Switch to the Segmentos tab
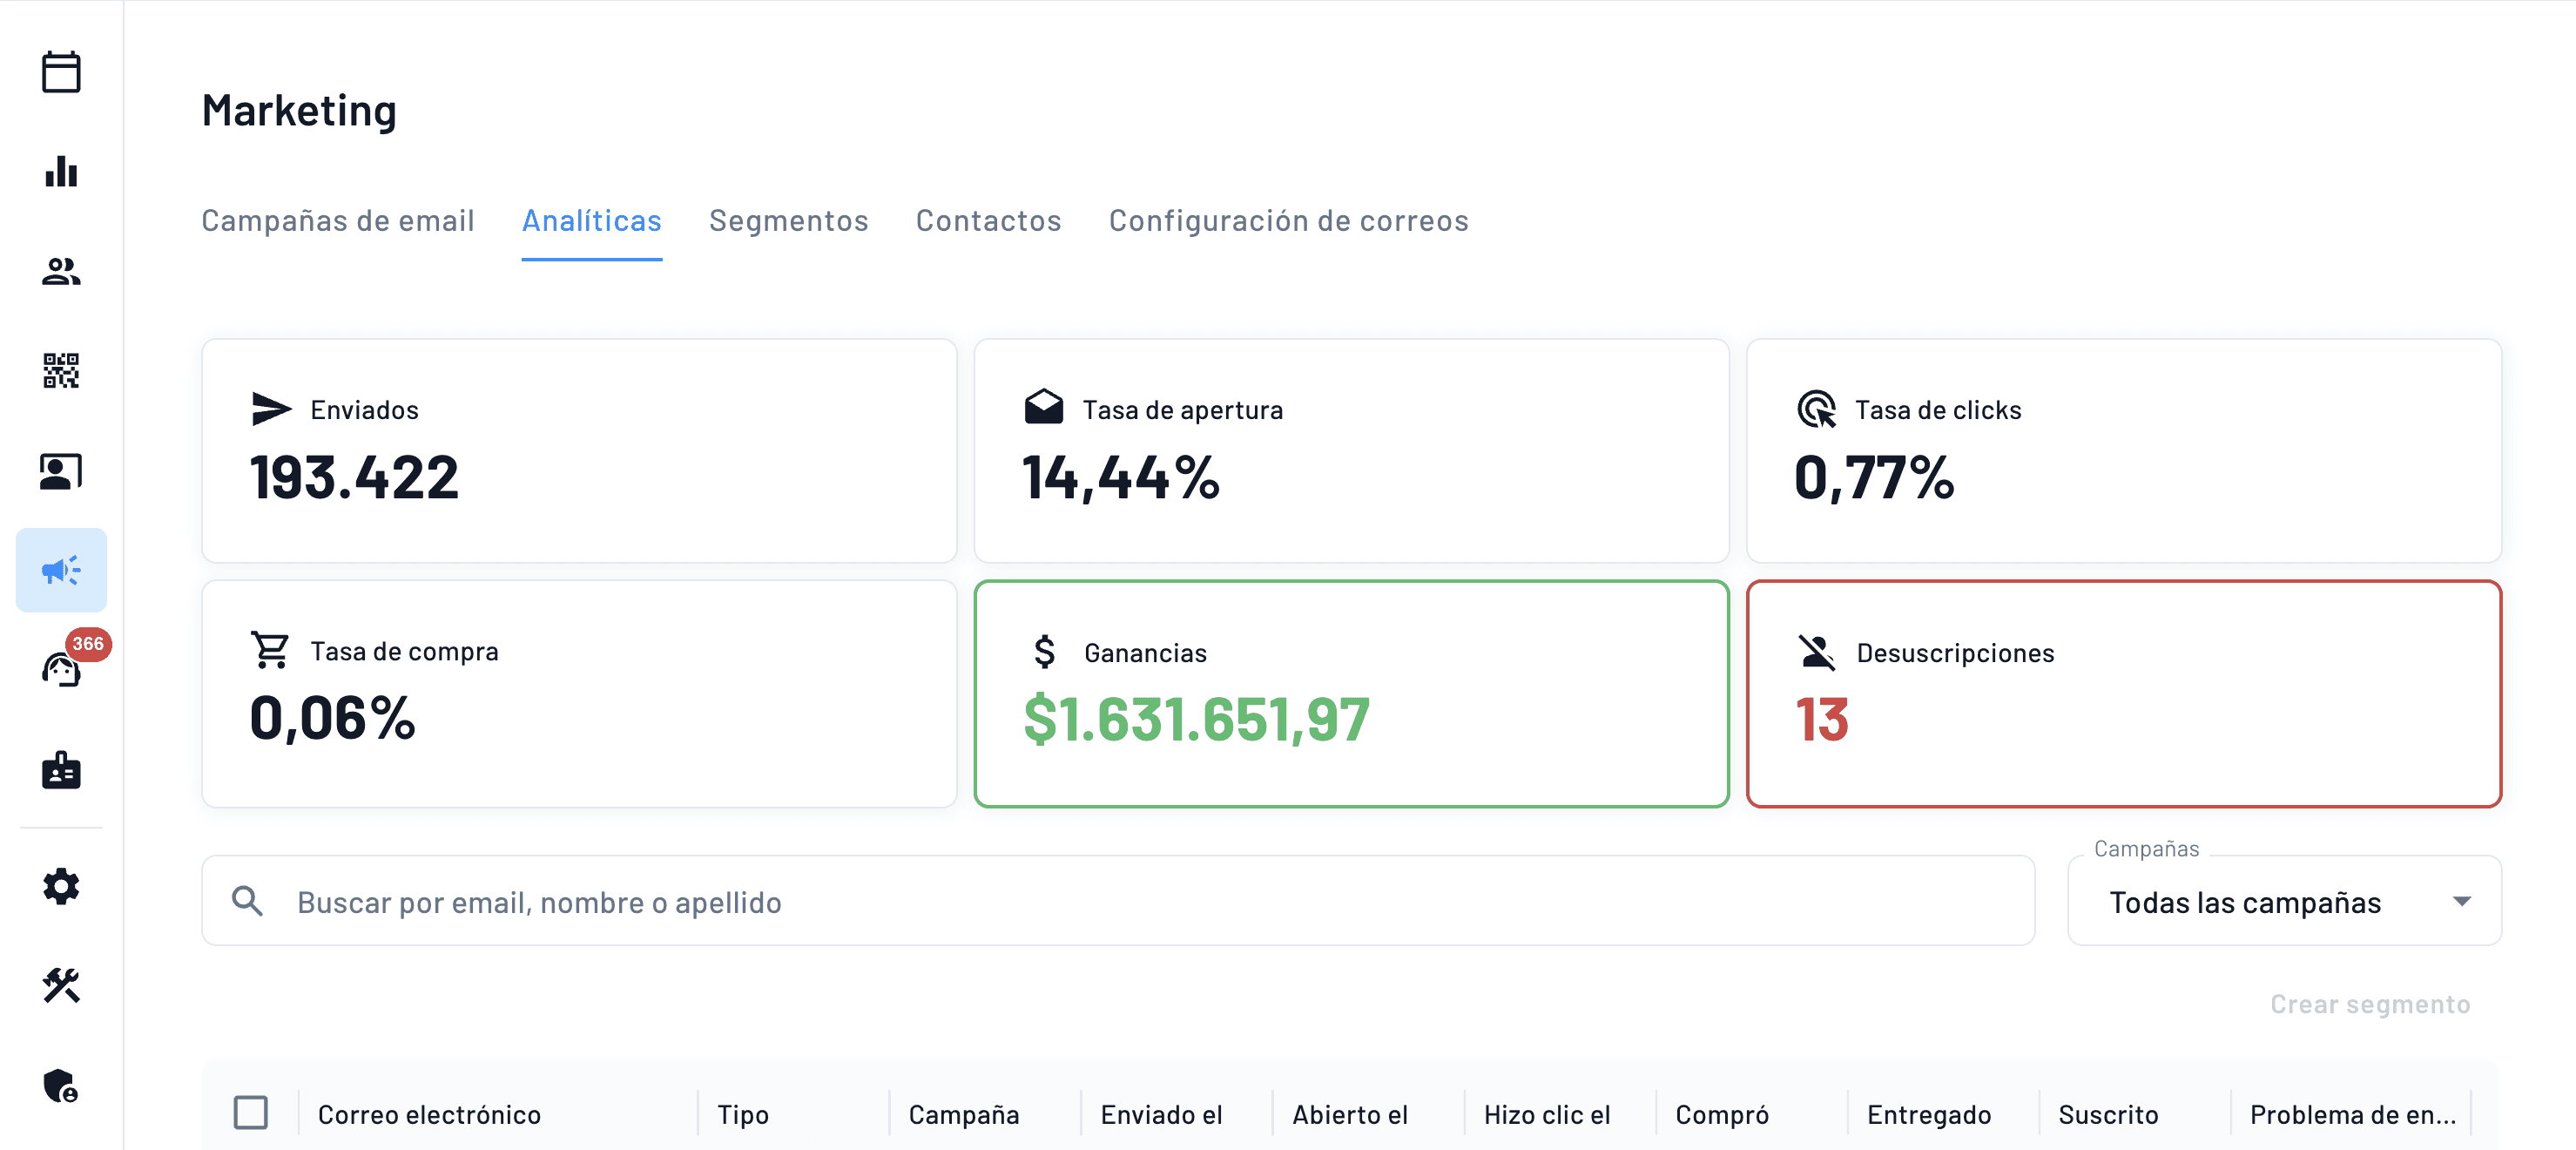Image resolution: width=2576 pixels, height=1150 pixels. 789,221
